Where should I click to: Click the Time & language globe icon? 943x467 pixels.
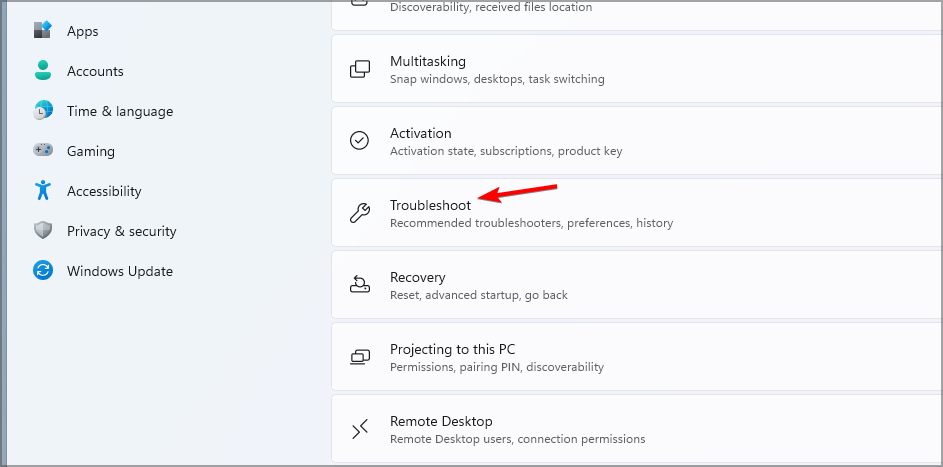(42, 111)
